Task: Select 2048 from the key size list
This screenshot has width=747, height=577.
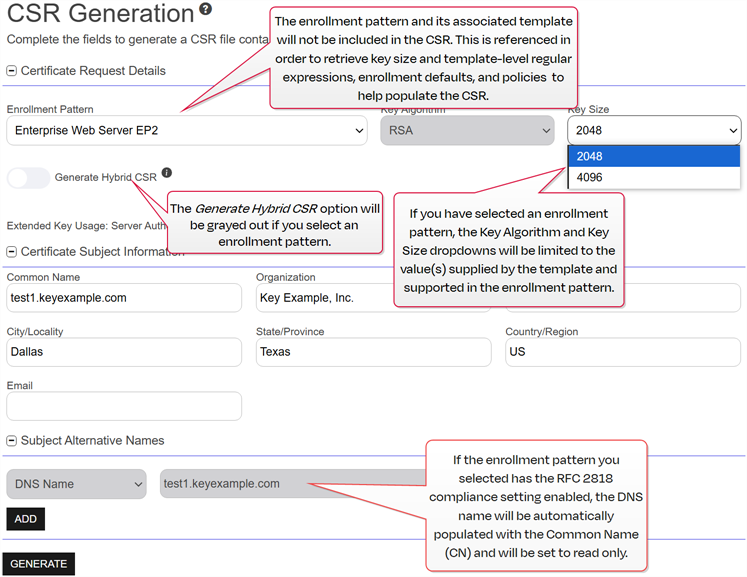Action: pyautogui.click(x=653, y=156)
